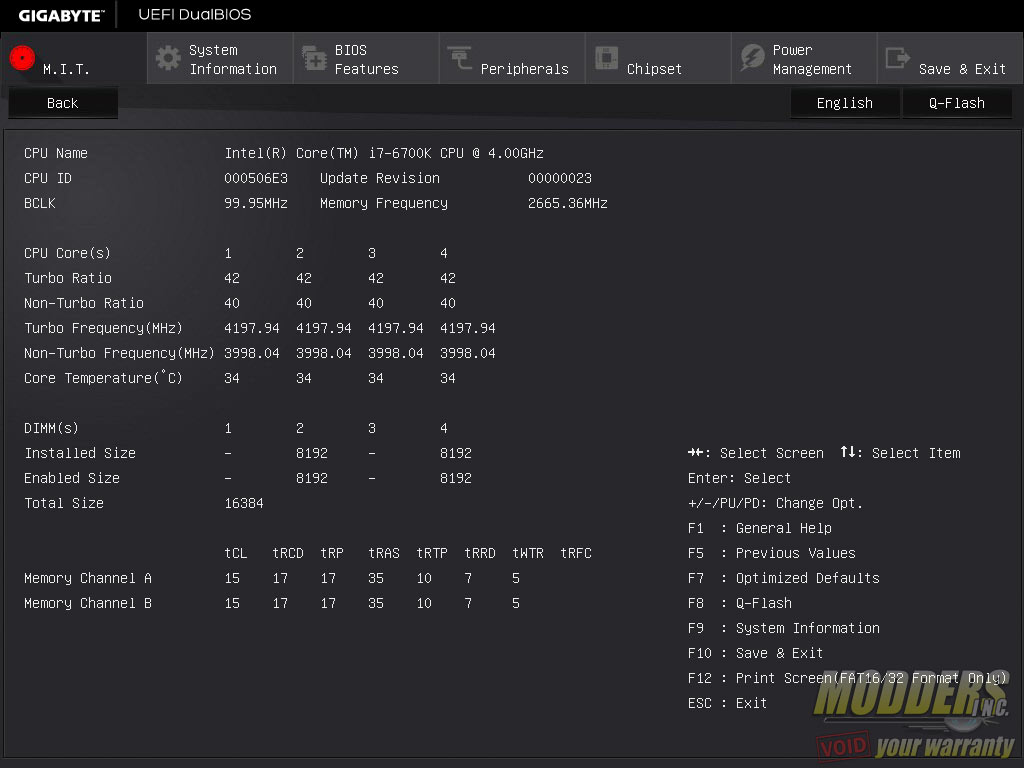Select Turbo Frequency(MHz) label
Image resolution: width=1024 pixels, height=768 pixels.
pos(103,328)
